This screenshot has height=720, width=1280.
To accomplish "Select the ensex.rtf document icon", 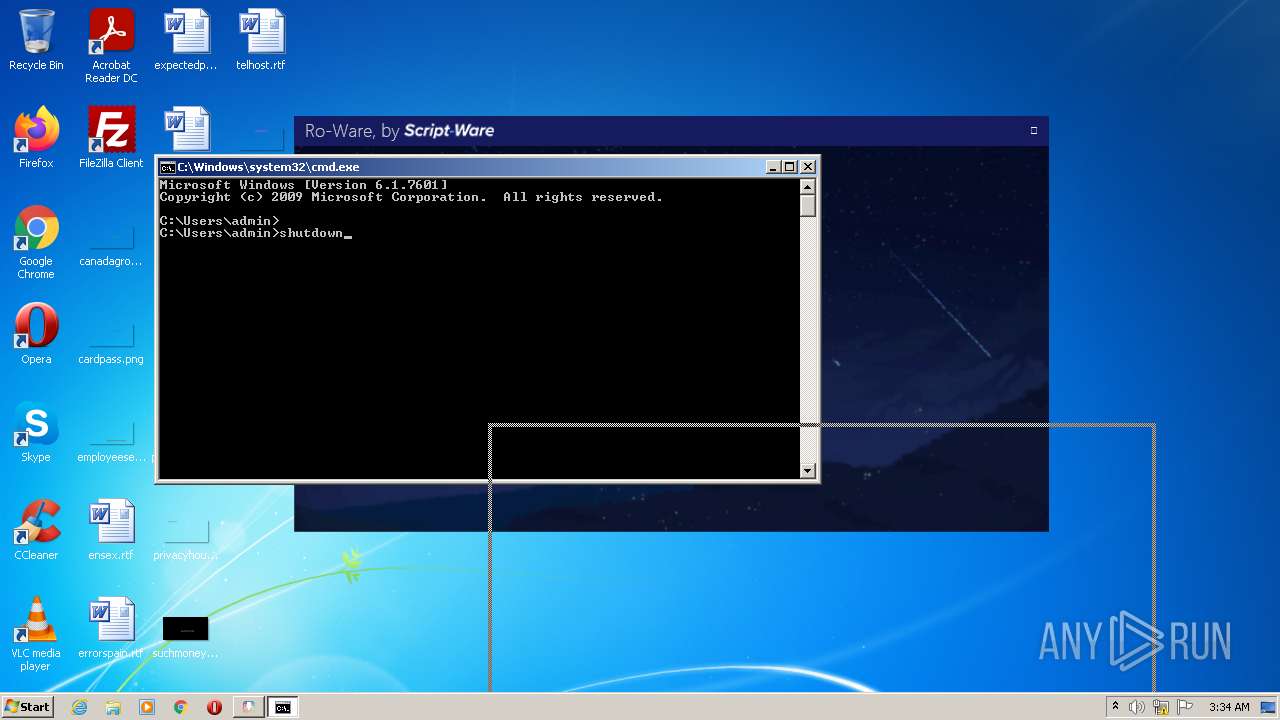I will click(x=111, y=530).
